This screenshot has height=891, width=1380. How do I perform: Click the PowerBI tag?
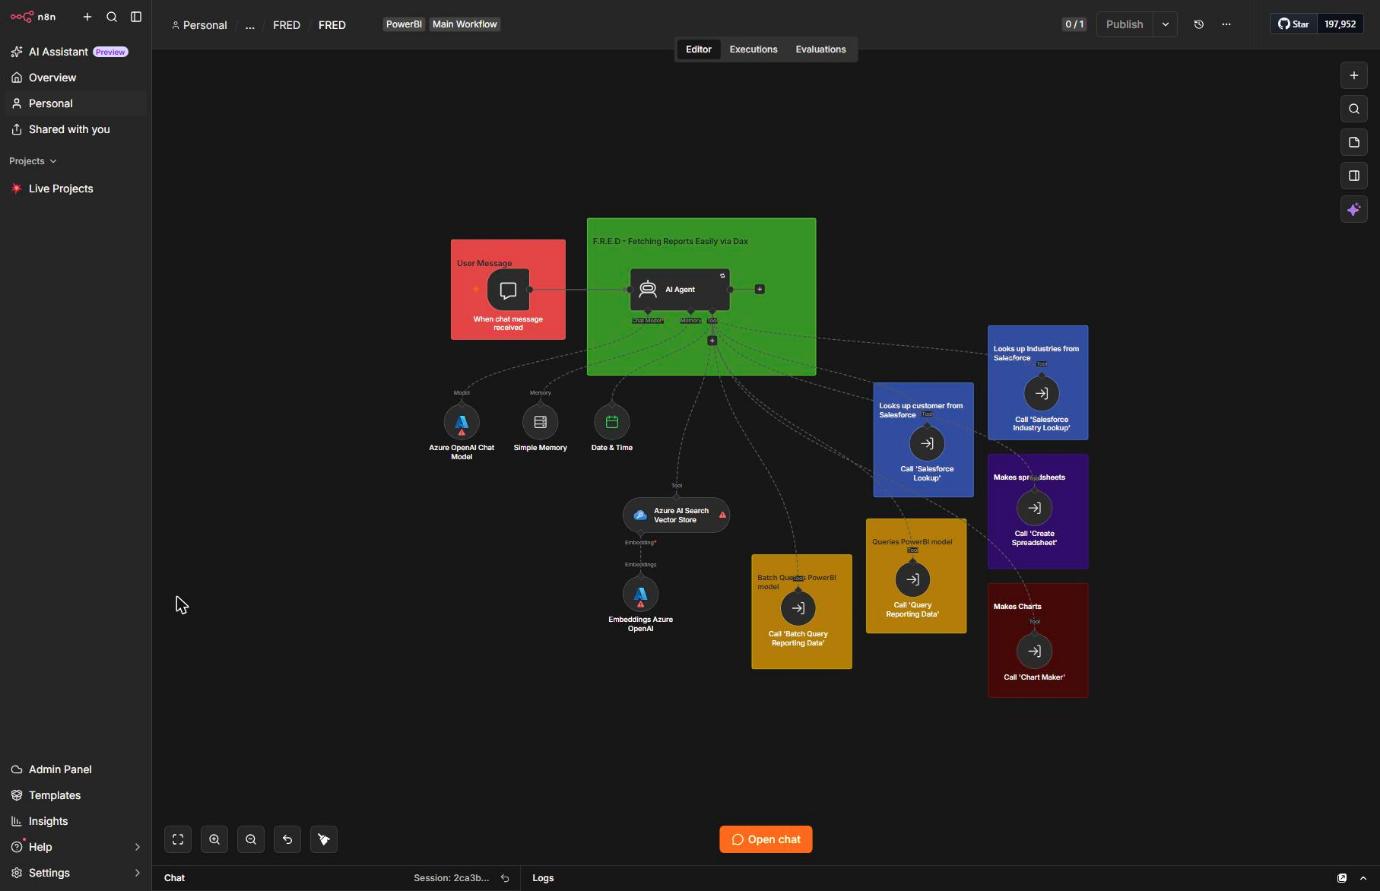tap(404, 24)
